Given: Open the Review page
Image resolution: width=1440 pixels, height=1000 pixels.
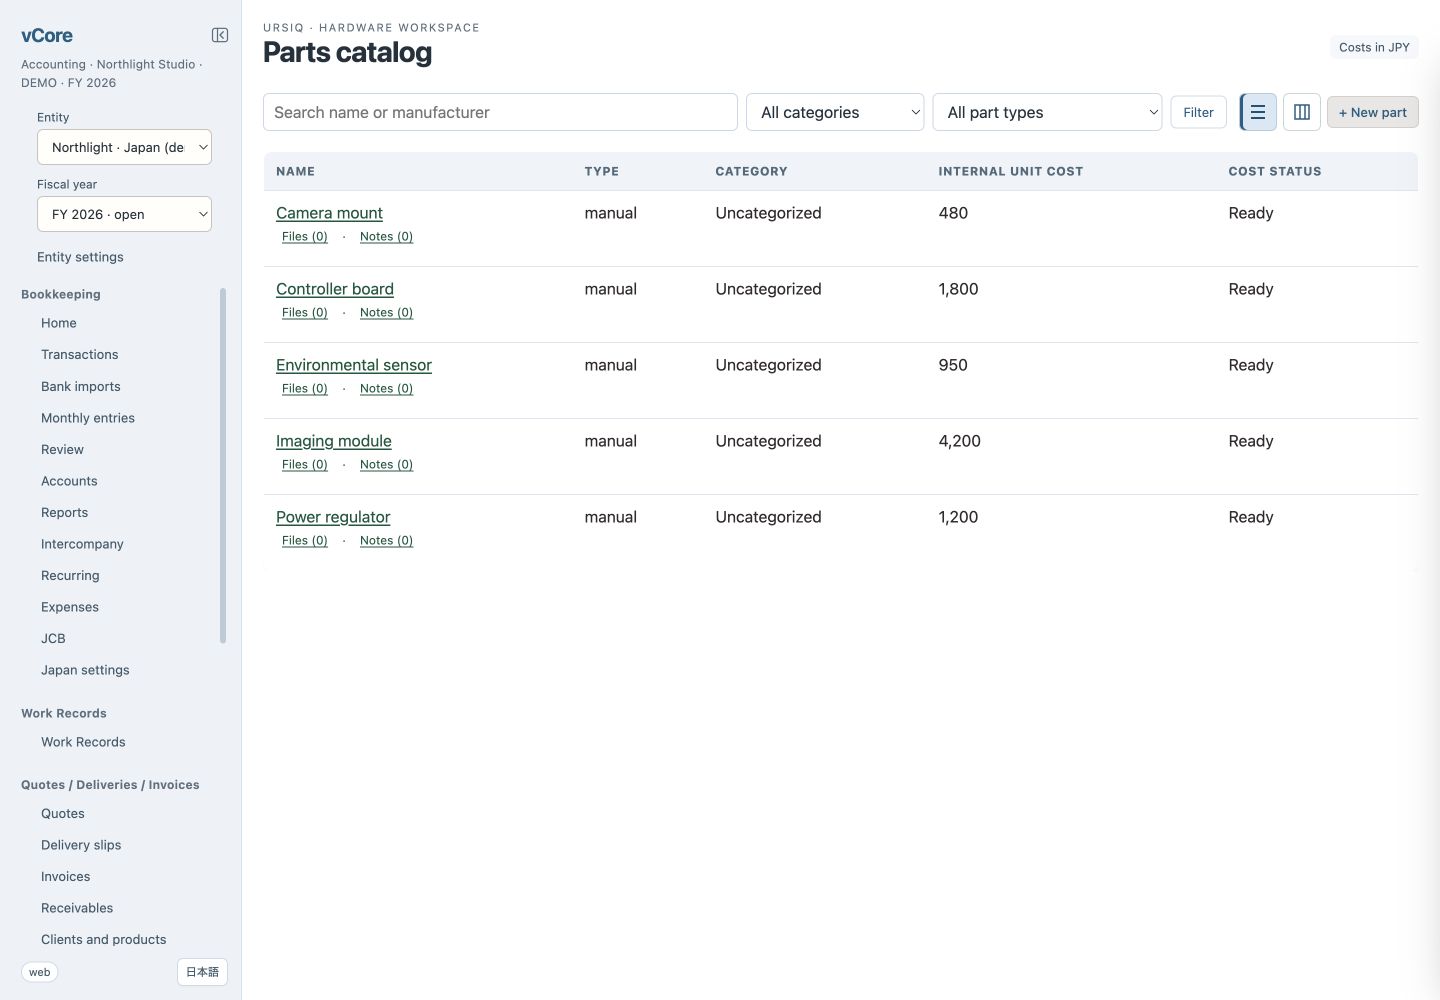Looking at the screenshot, I should 62,450.
